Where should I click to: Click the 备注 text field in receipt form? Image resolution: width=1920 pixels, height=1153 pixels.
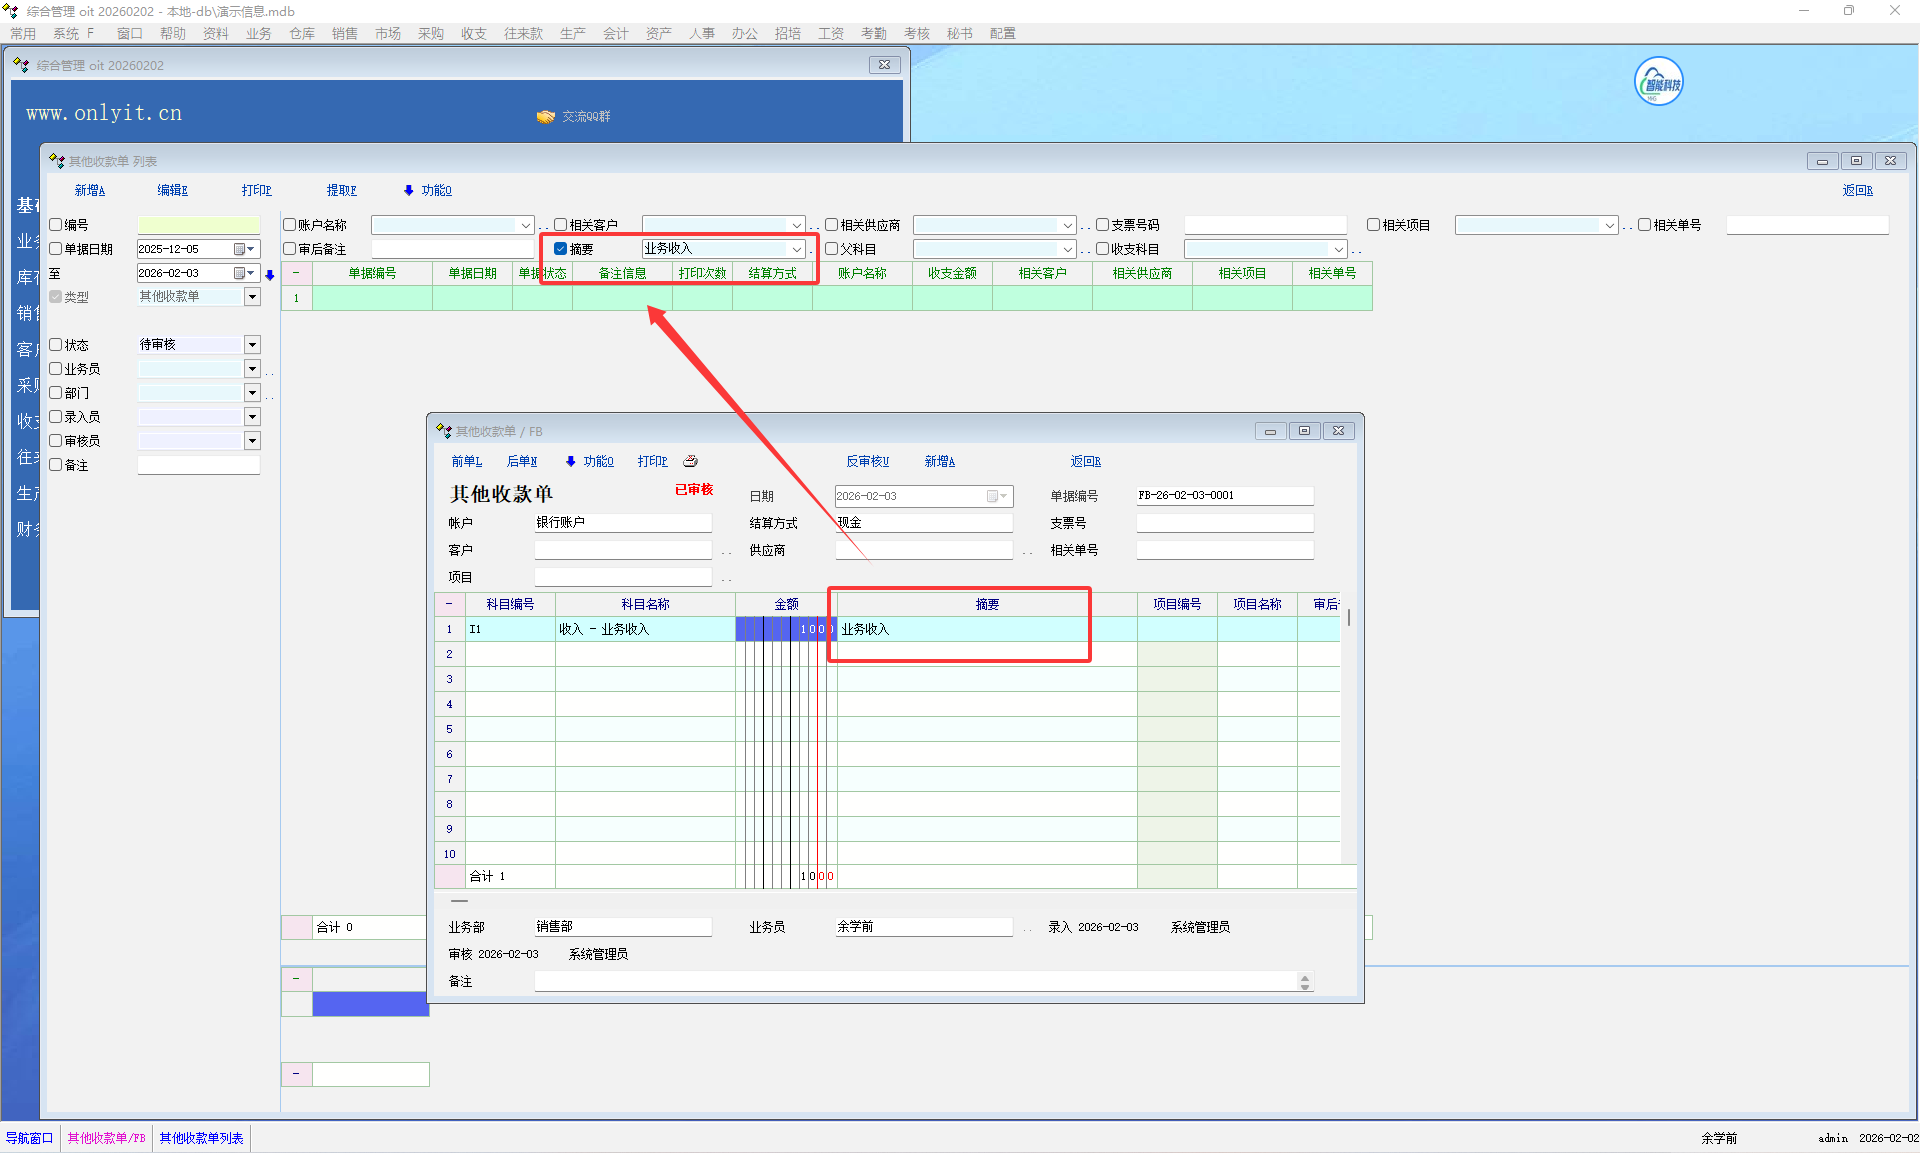(x=915, y=981)
